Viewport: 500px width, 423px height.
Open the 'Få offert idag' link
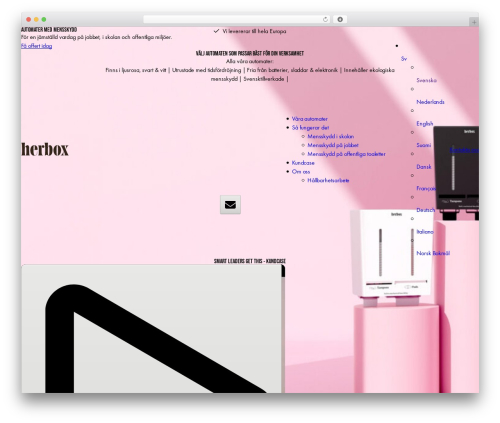pos(36,46)
